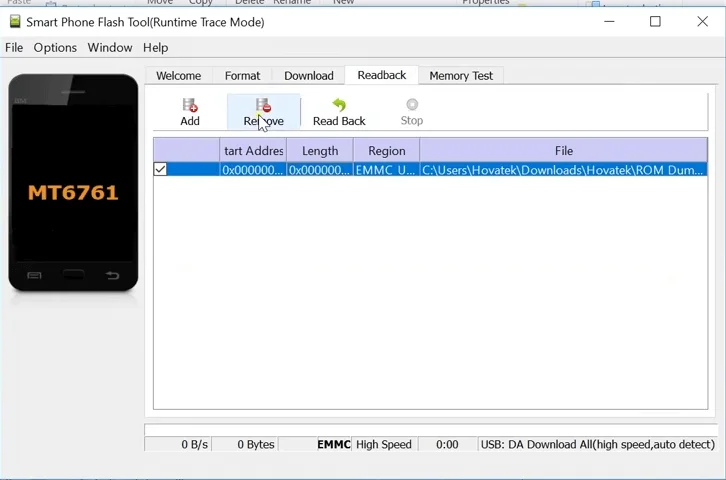The image size is (726, 480).
Task: Click the Stop button icon
Action: pos(412,104)
